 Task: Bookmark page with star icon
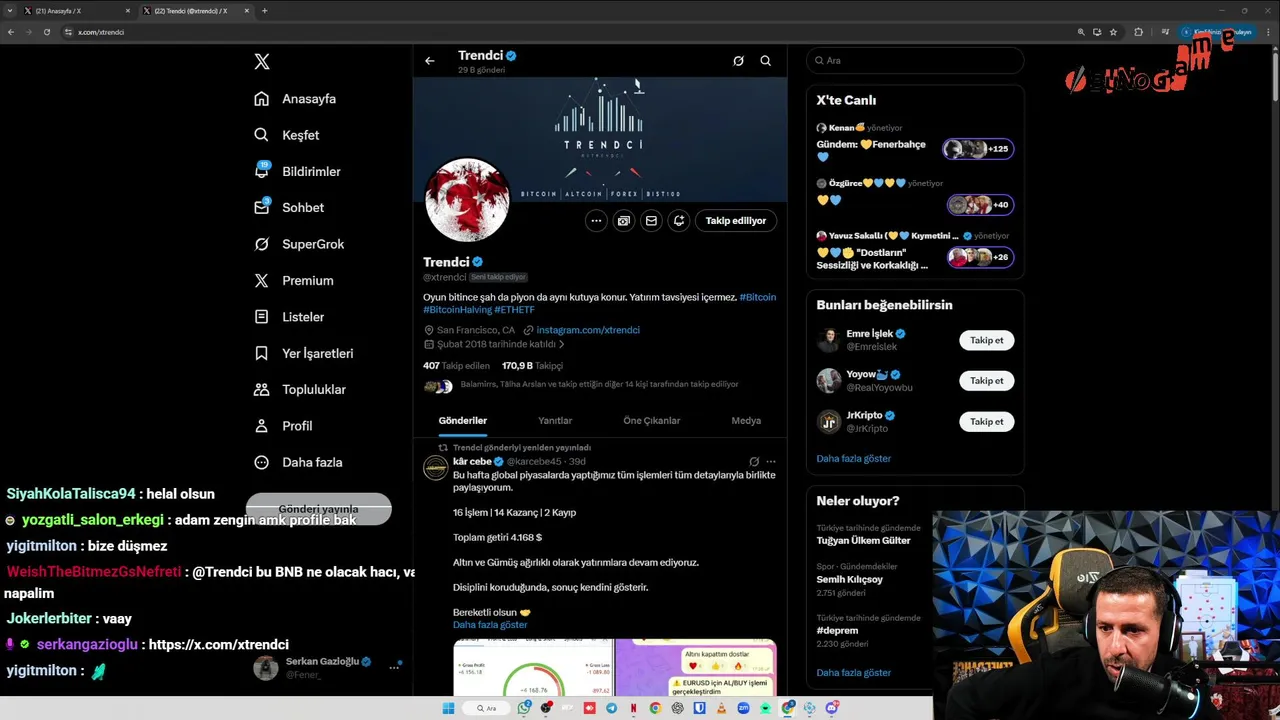click(1113, 32)
